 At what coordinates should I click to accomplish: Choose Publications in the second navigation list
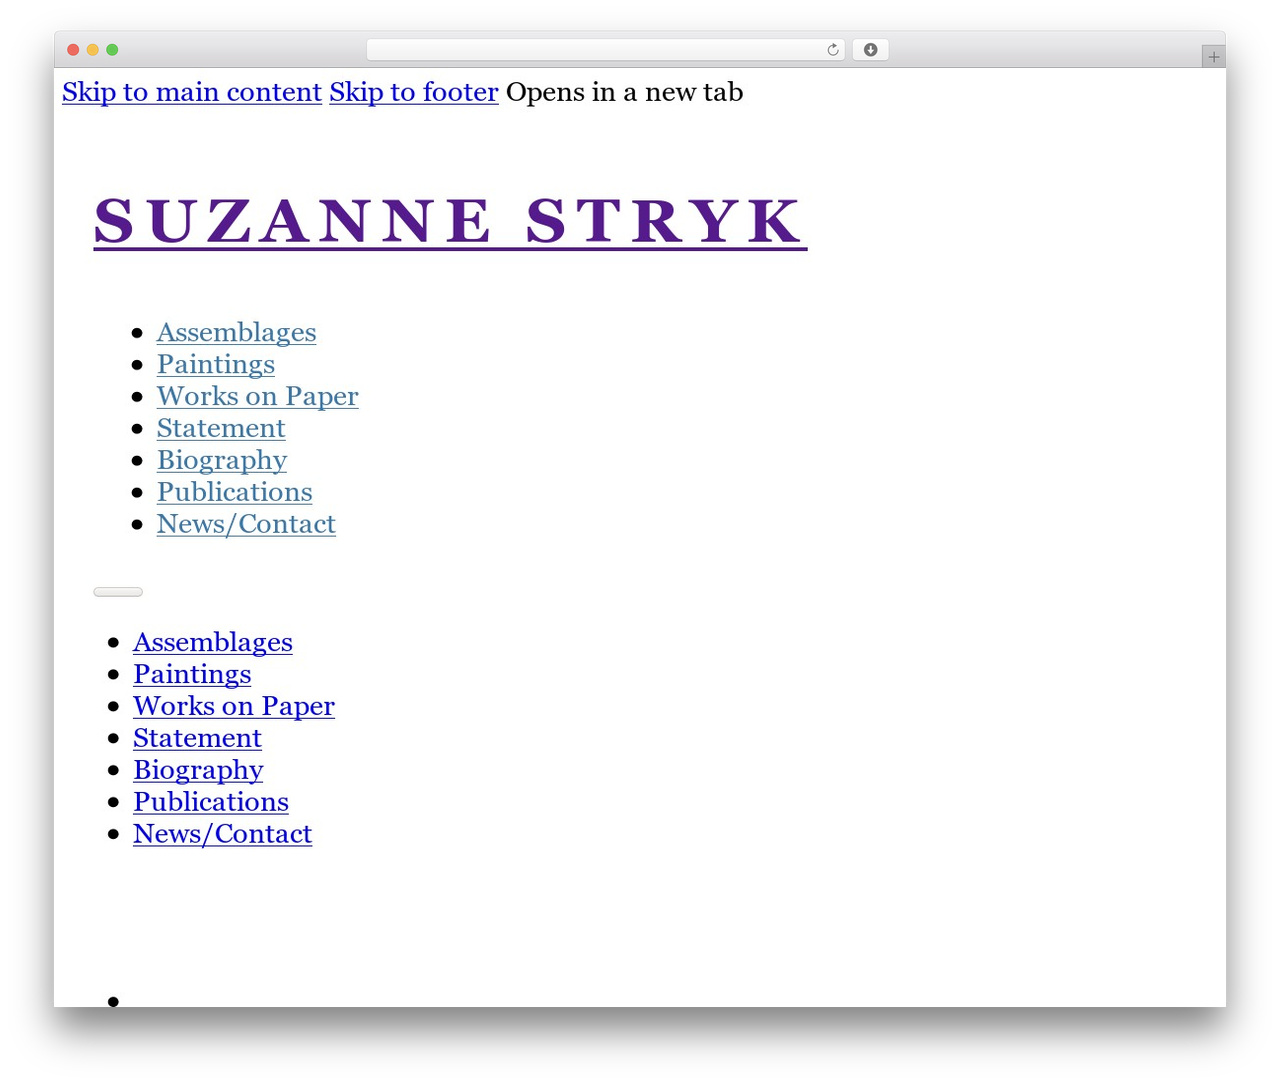(211, 802)
